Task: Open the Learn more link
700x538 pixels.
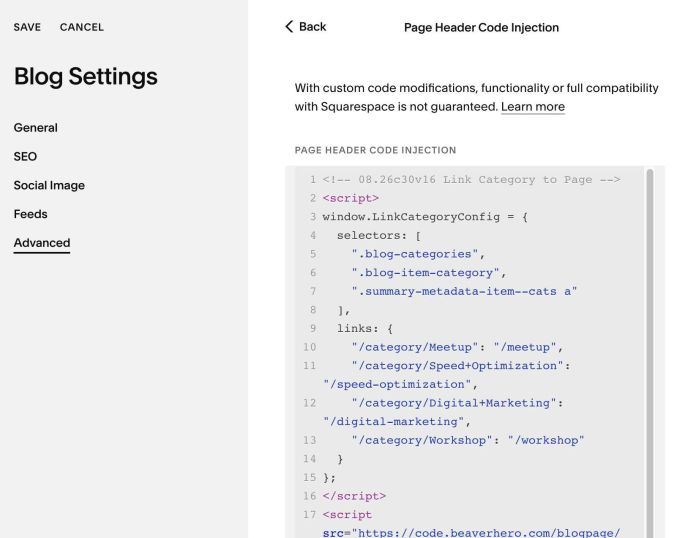Action: (x=533, y=107)
